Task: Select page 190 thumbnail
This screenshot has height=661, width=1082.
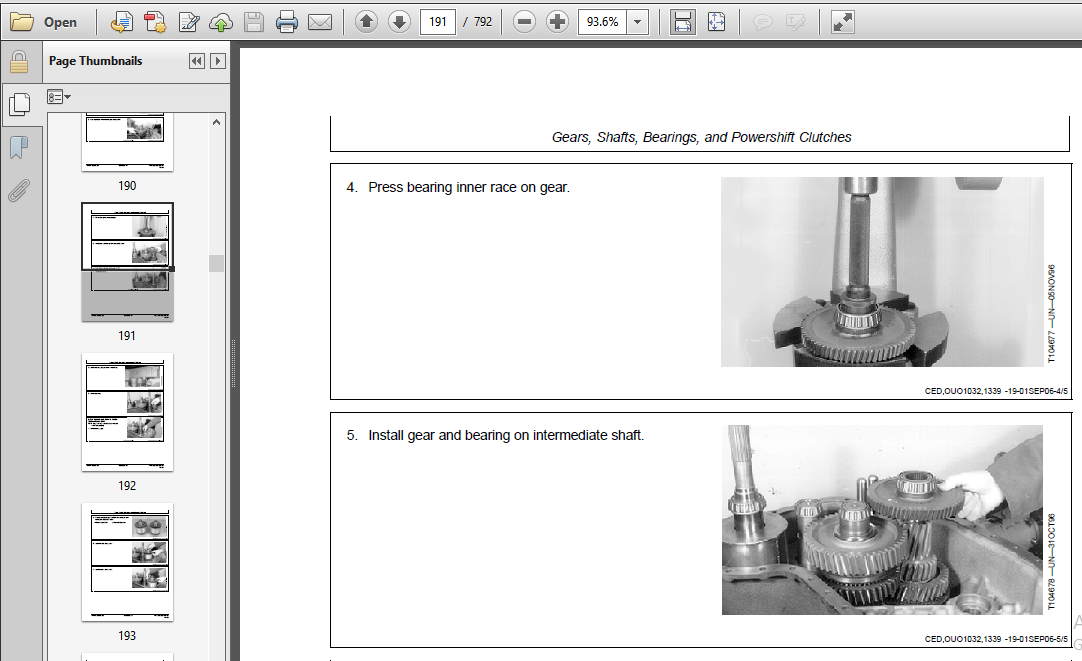Action: pyautogui.click(x=127, y=142)
